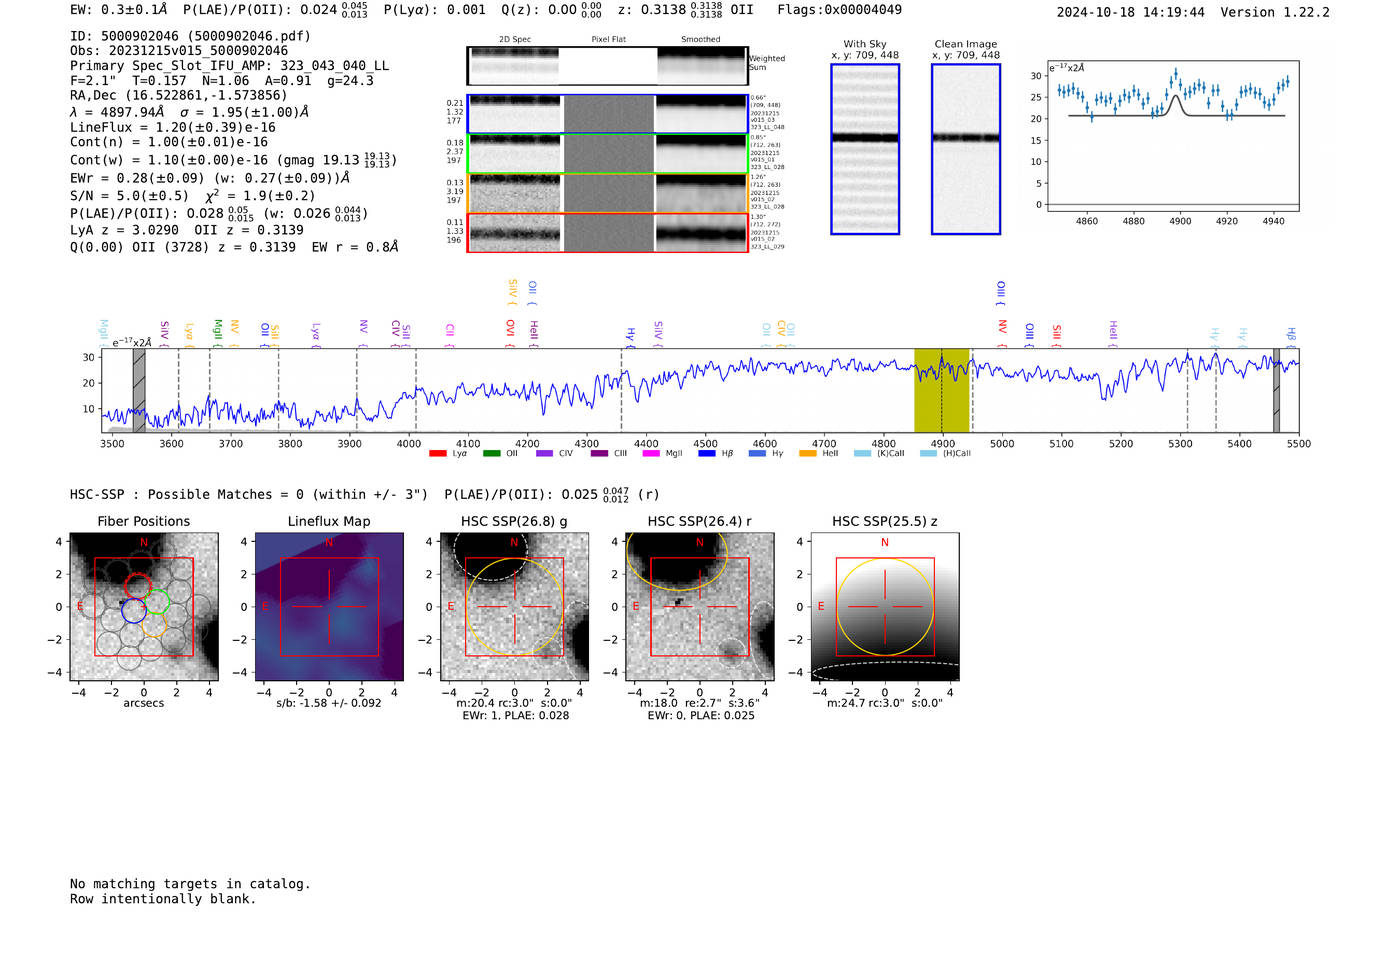Click the 3500 wavelength tick on spectrum axis
This screenshot has height=953, width=1400.
[112, 444]
